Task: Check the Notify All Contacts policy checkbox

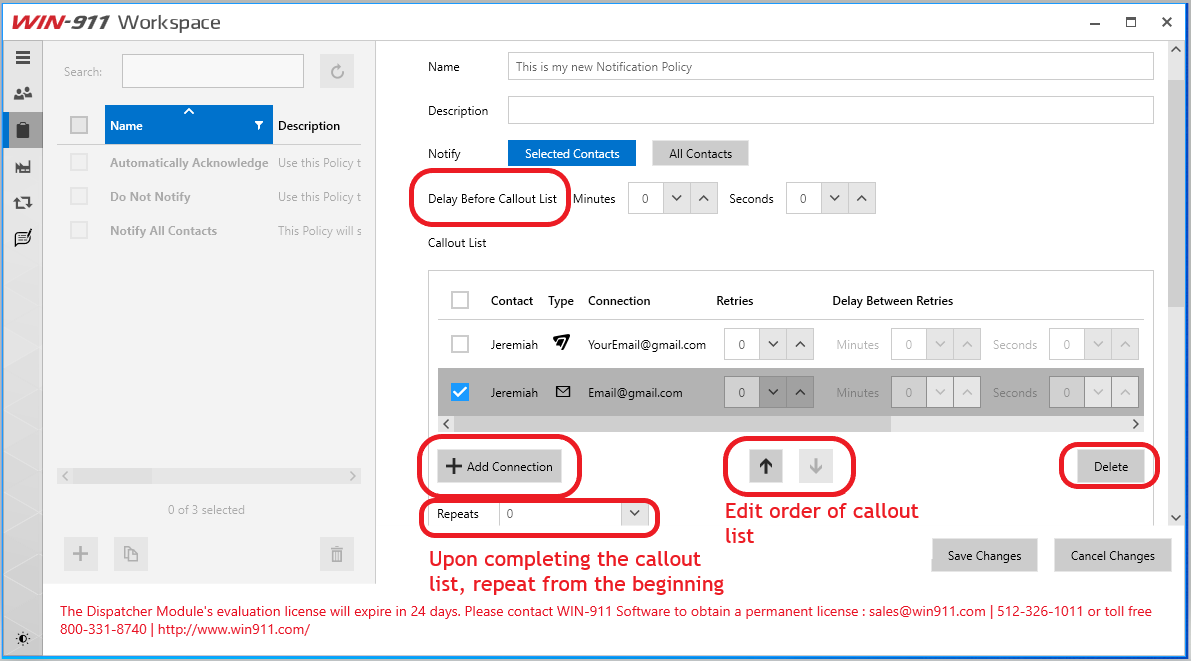Action: tap(79, 230)
